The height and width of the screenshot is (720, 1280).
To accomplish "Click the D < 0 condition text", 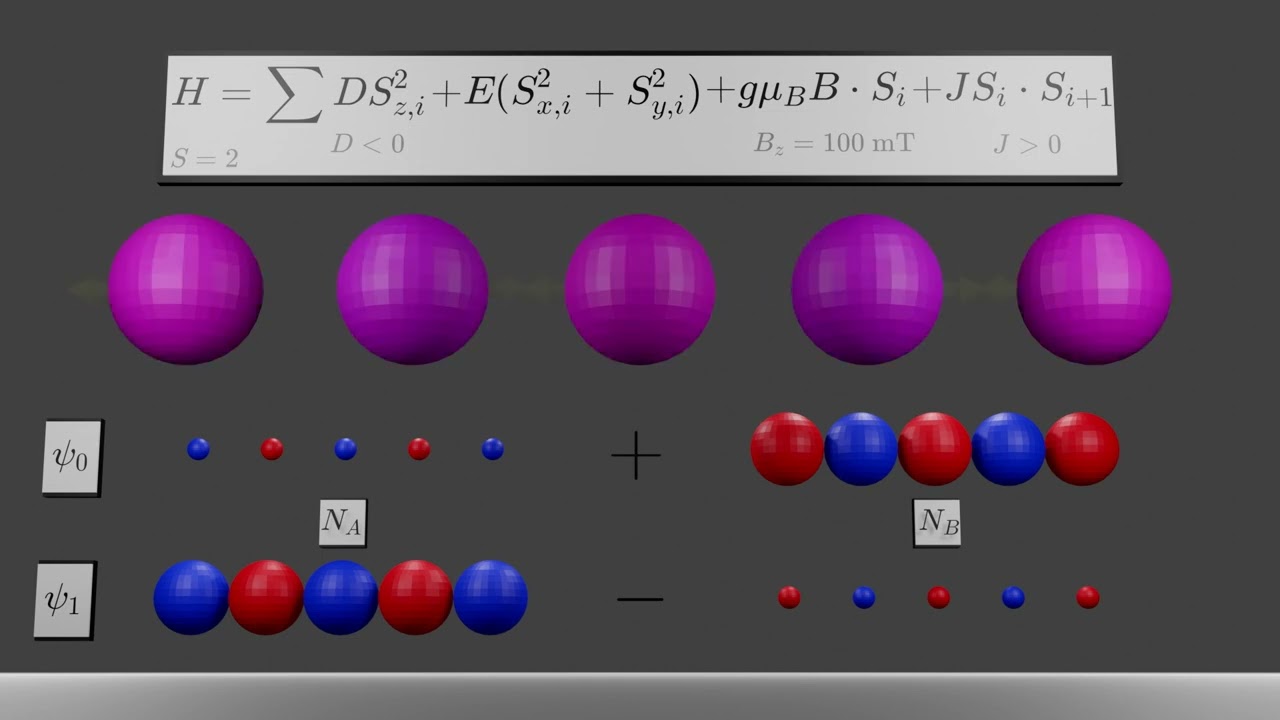I will pyautogui.click(x=368, y=145).
